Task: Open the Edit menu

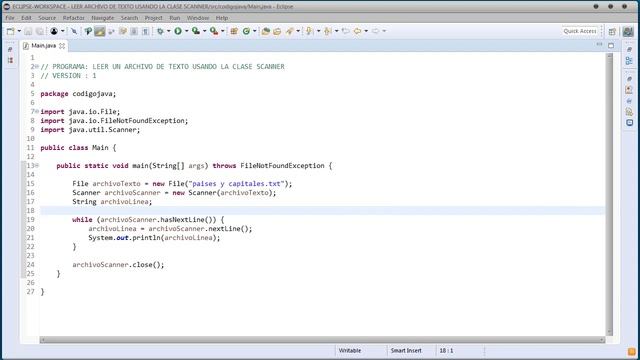Action: pyautogui.click(x=26, y=18)
